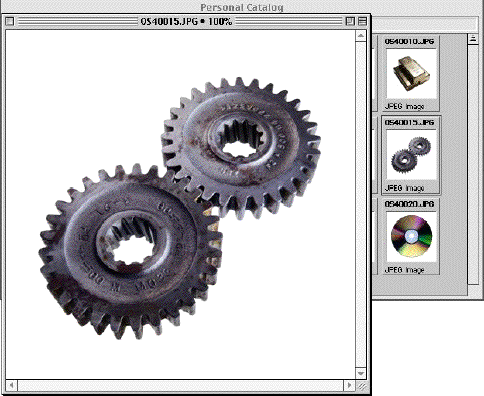Image resolution: width=484 pixels, height=396 pixels.
Task: Click JPEG Image label under the CD thumbnail
Action: click(404, 270)
